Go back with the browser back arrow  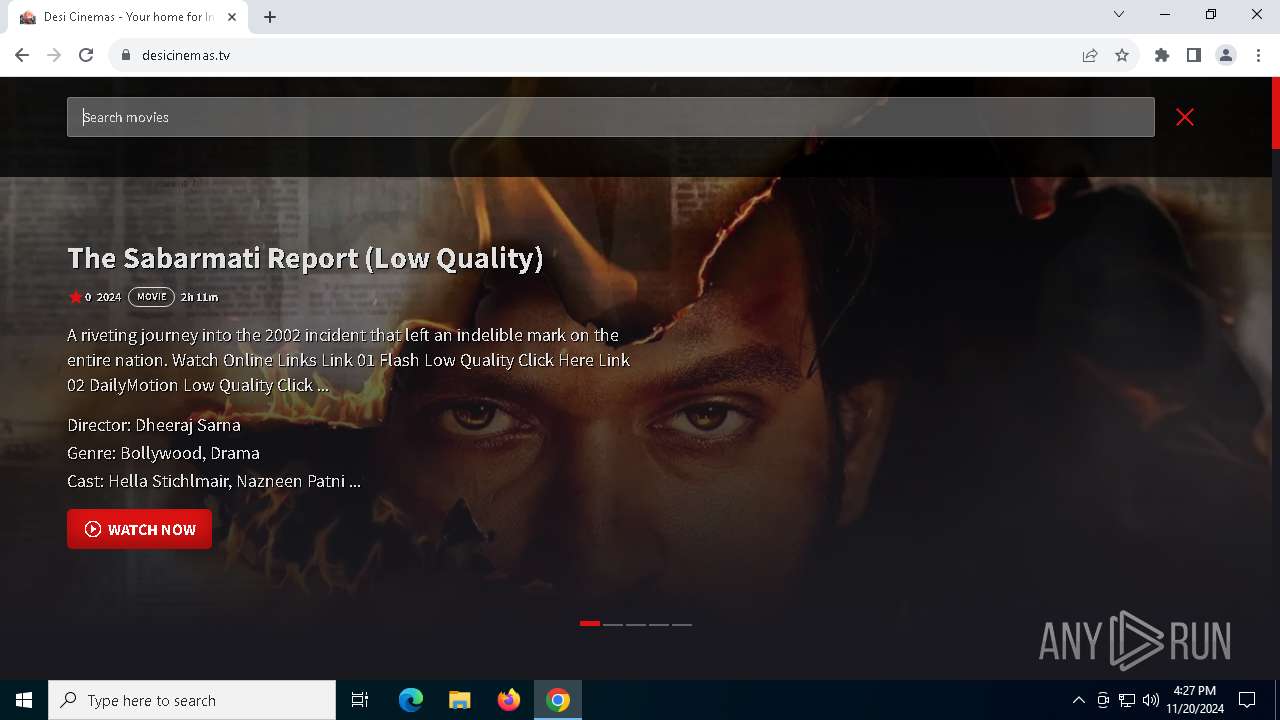tap(22, 55)
